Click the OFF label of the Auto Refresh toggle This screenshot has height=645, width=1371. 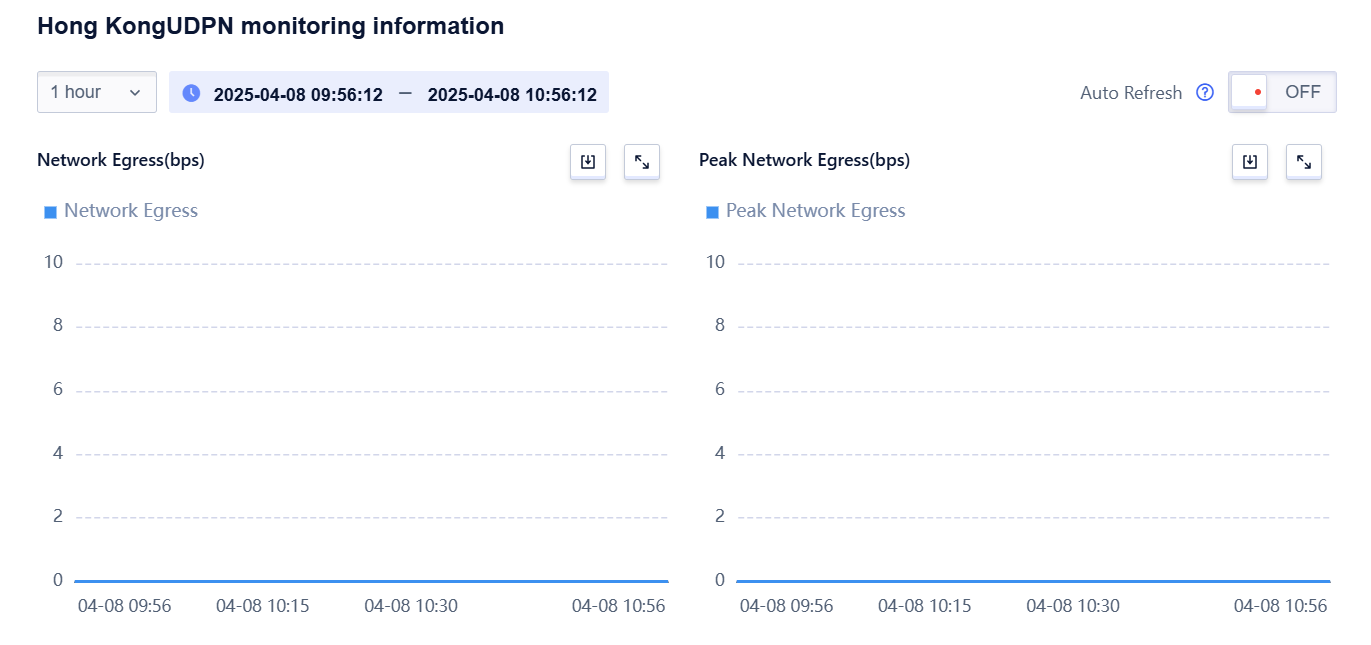(1302, 92)
